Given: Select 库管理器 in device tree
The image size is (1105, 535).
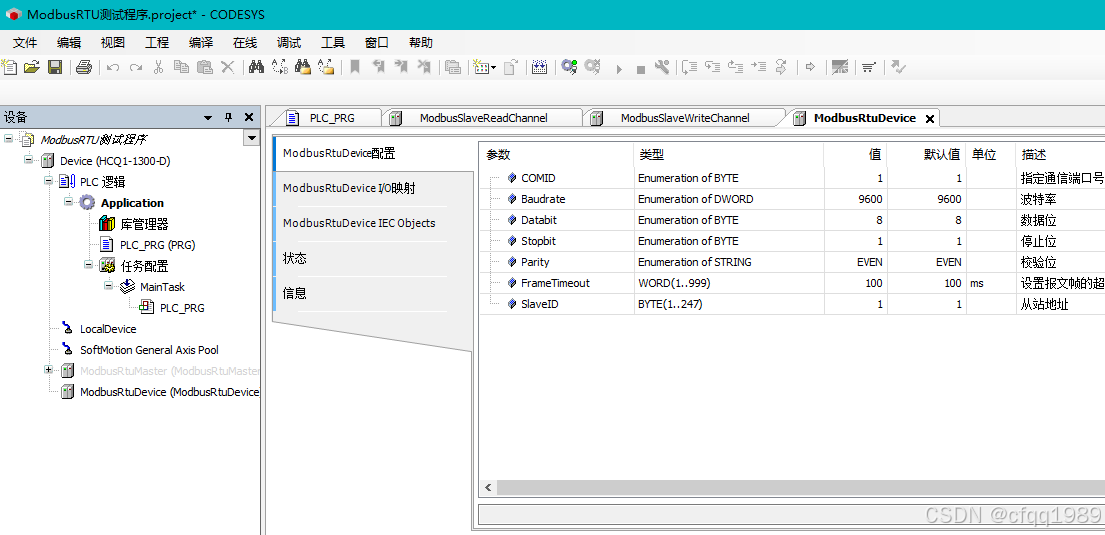Looking at the screenshot, I should tap(144, 223).
